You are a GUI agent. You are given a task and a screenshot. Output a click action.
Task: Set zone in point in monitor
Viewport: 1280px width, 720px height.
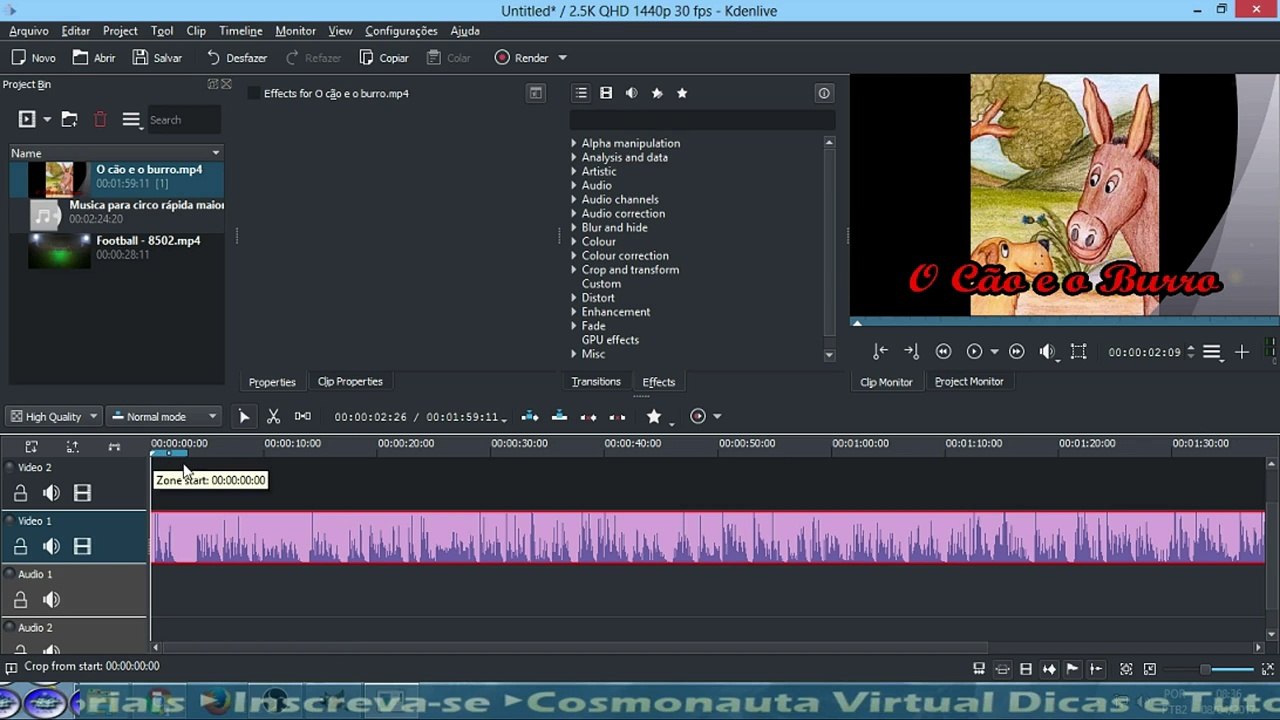coord(880,351)
